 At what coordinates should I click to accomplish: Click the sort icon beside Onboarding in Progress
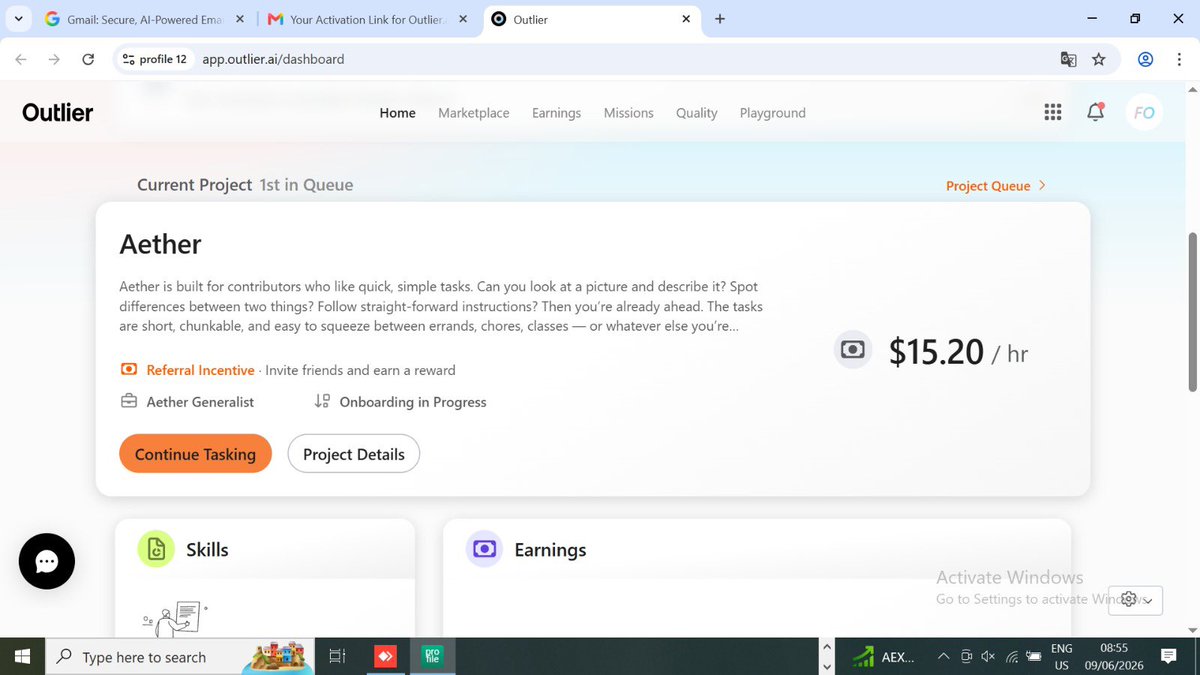point(322,401)
